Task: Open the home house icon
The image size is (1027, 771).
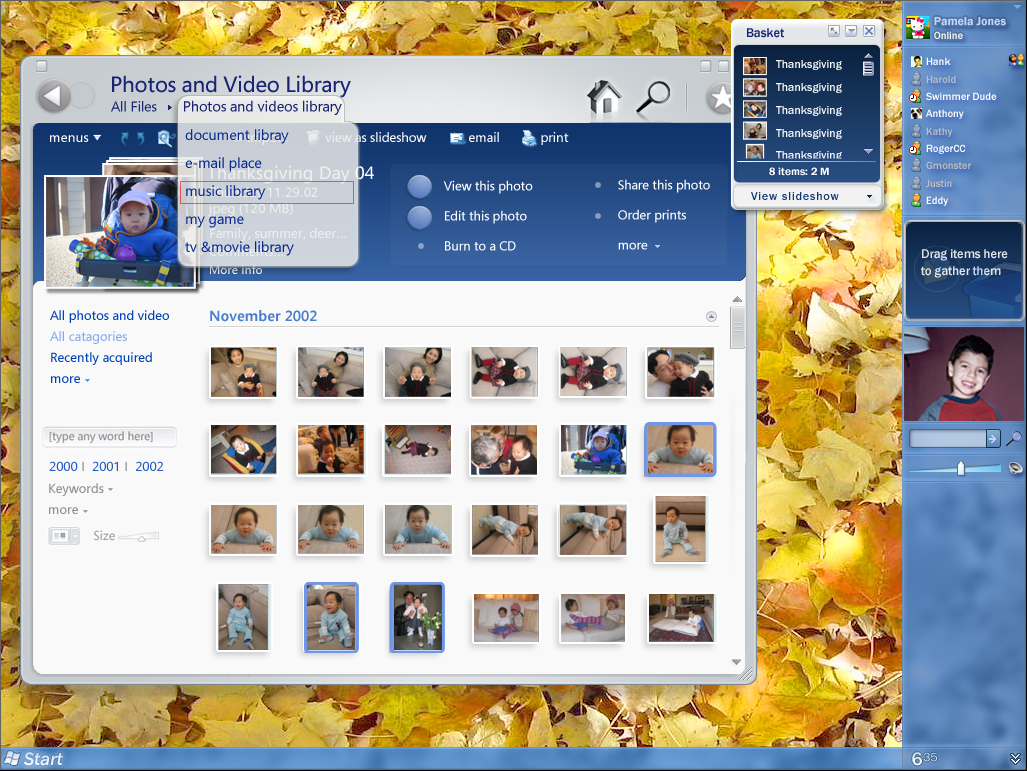Action: point(604,98)
